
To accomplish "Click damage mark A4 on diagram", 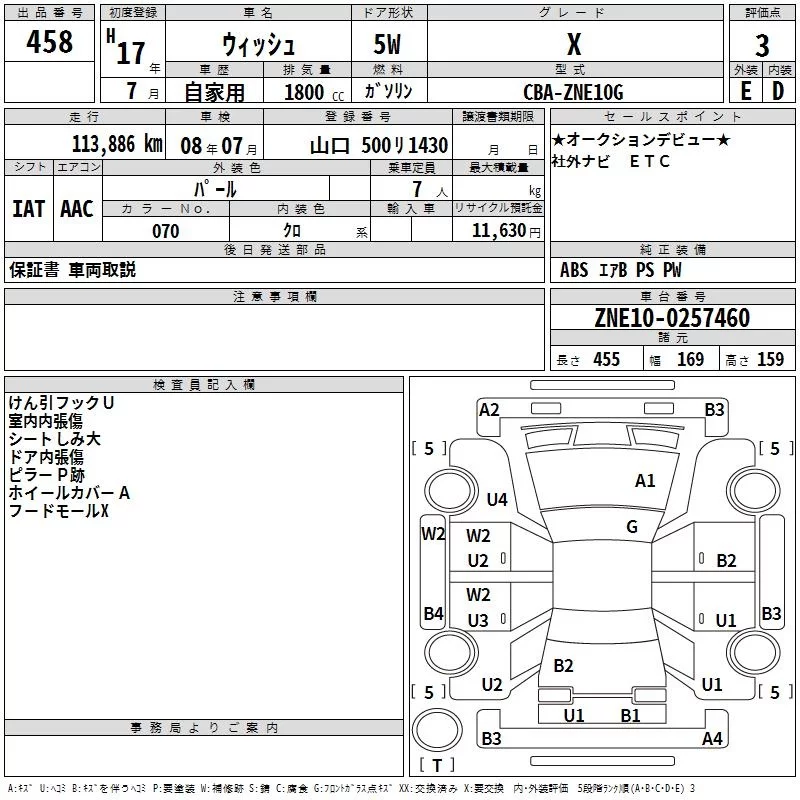I will 712,738.
